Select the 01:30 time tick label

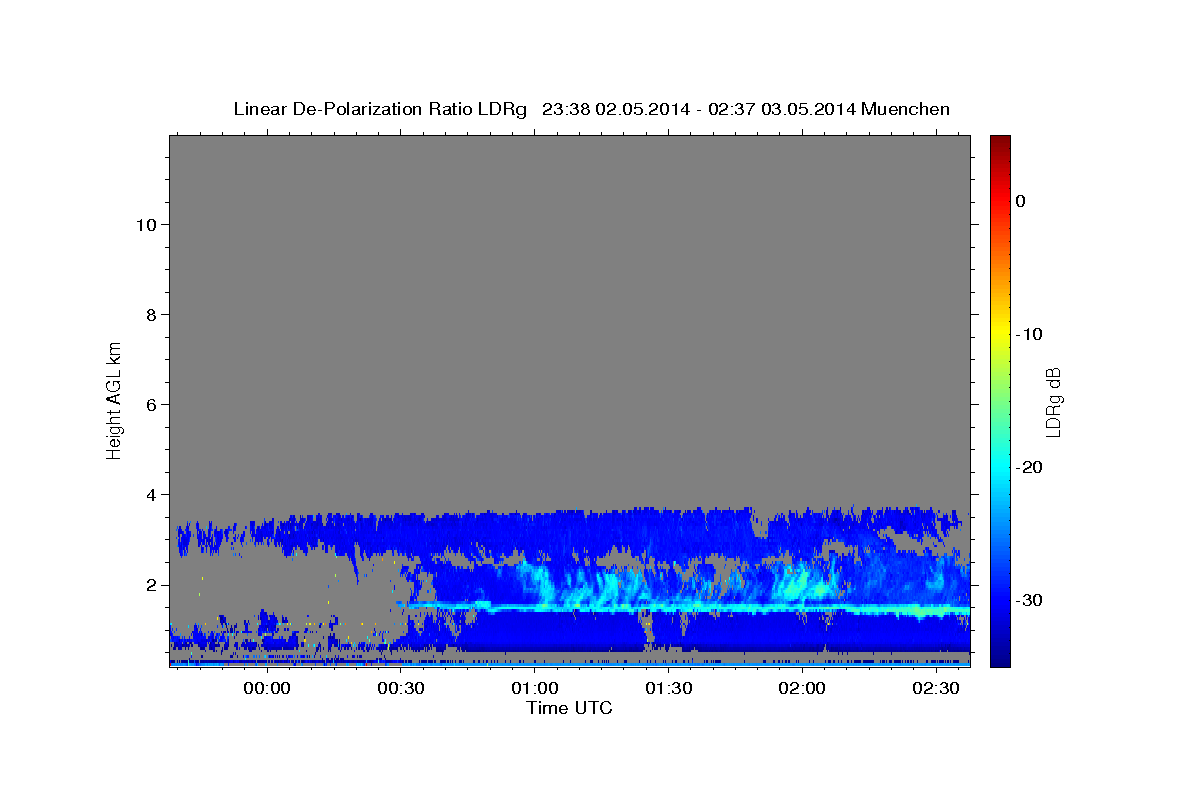pyautogui.click(x=668, y=689)
